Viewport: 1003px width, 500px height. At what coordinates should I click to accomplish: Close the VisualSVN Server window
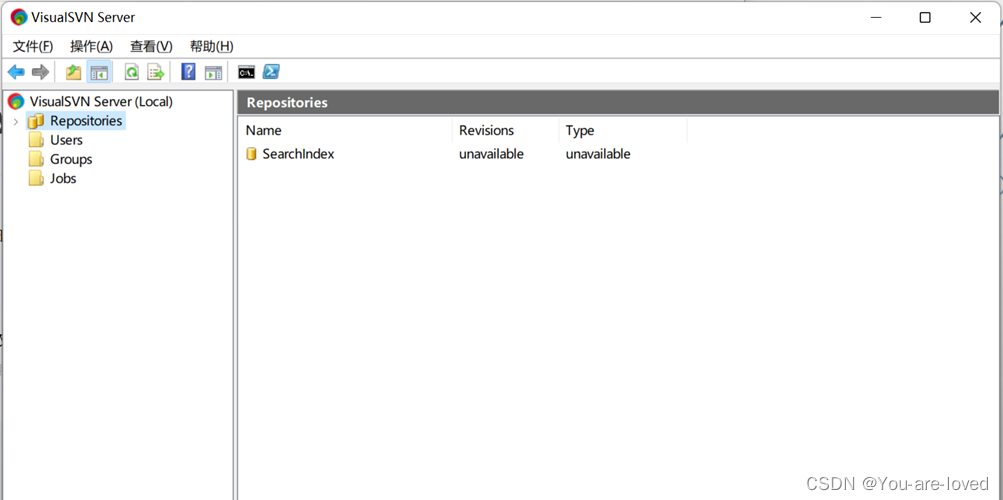(975, 18)
